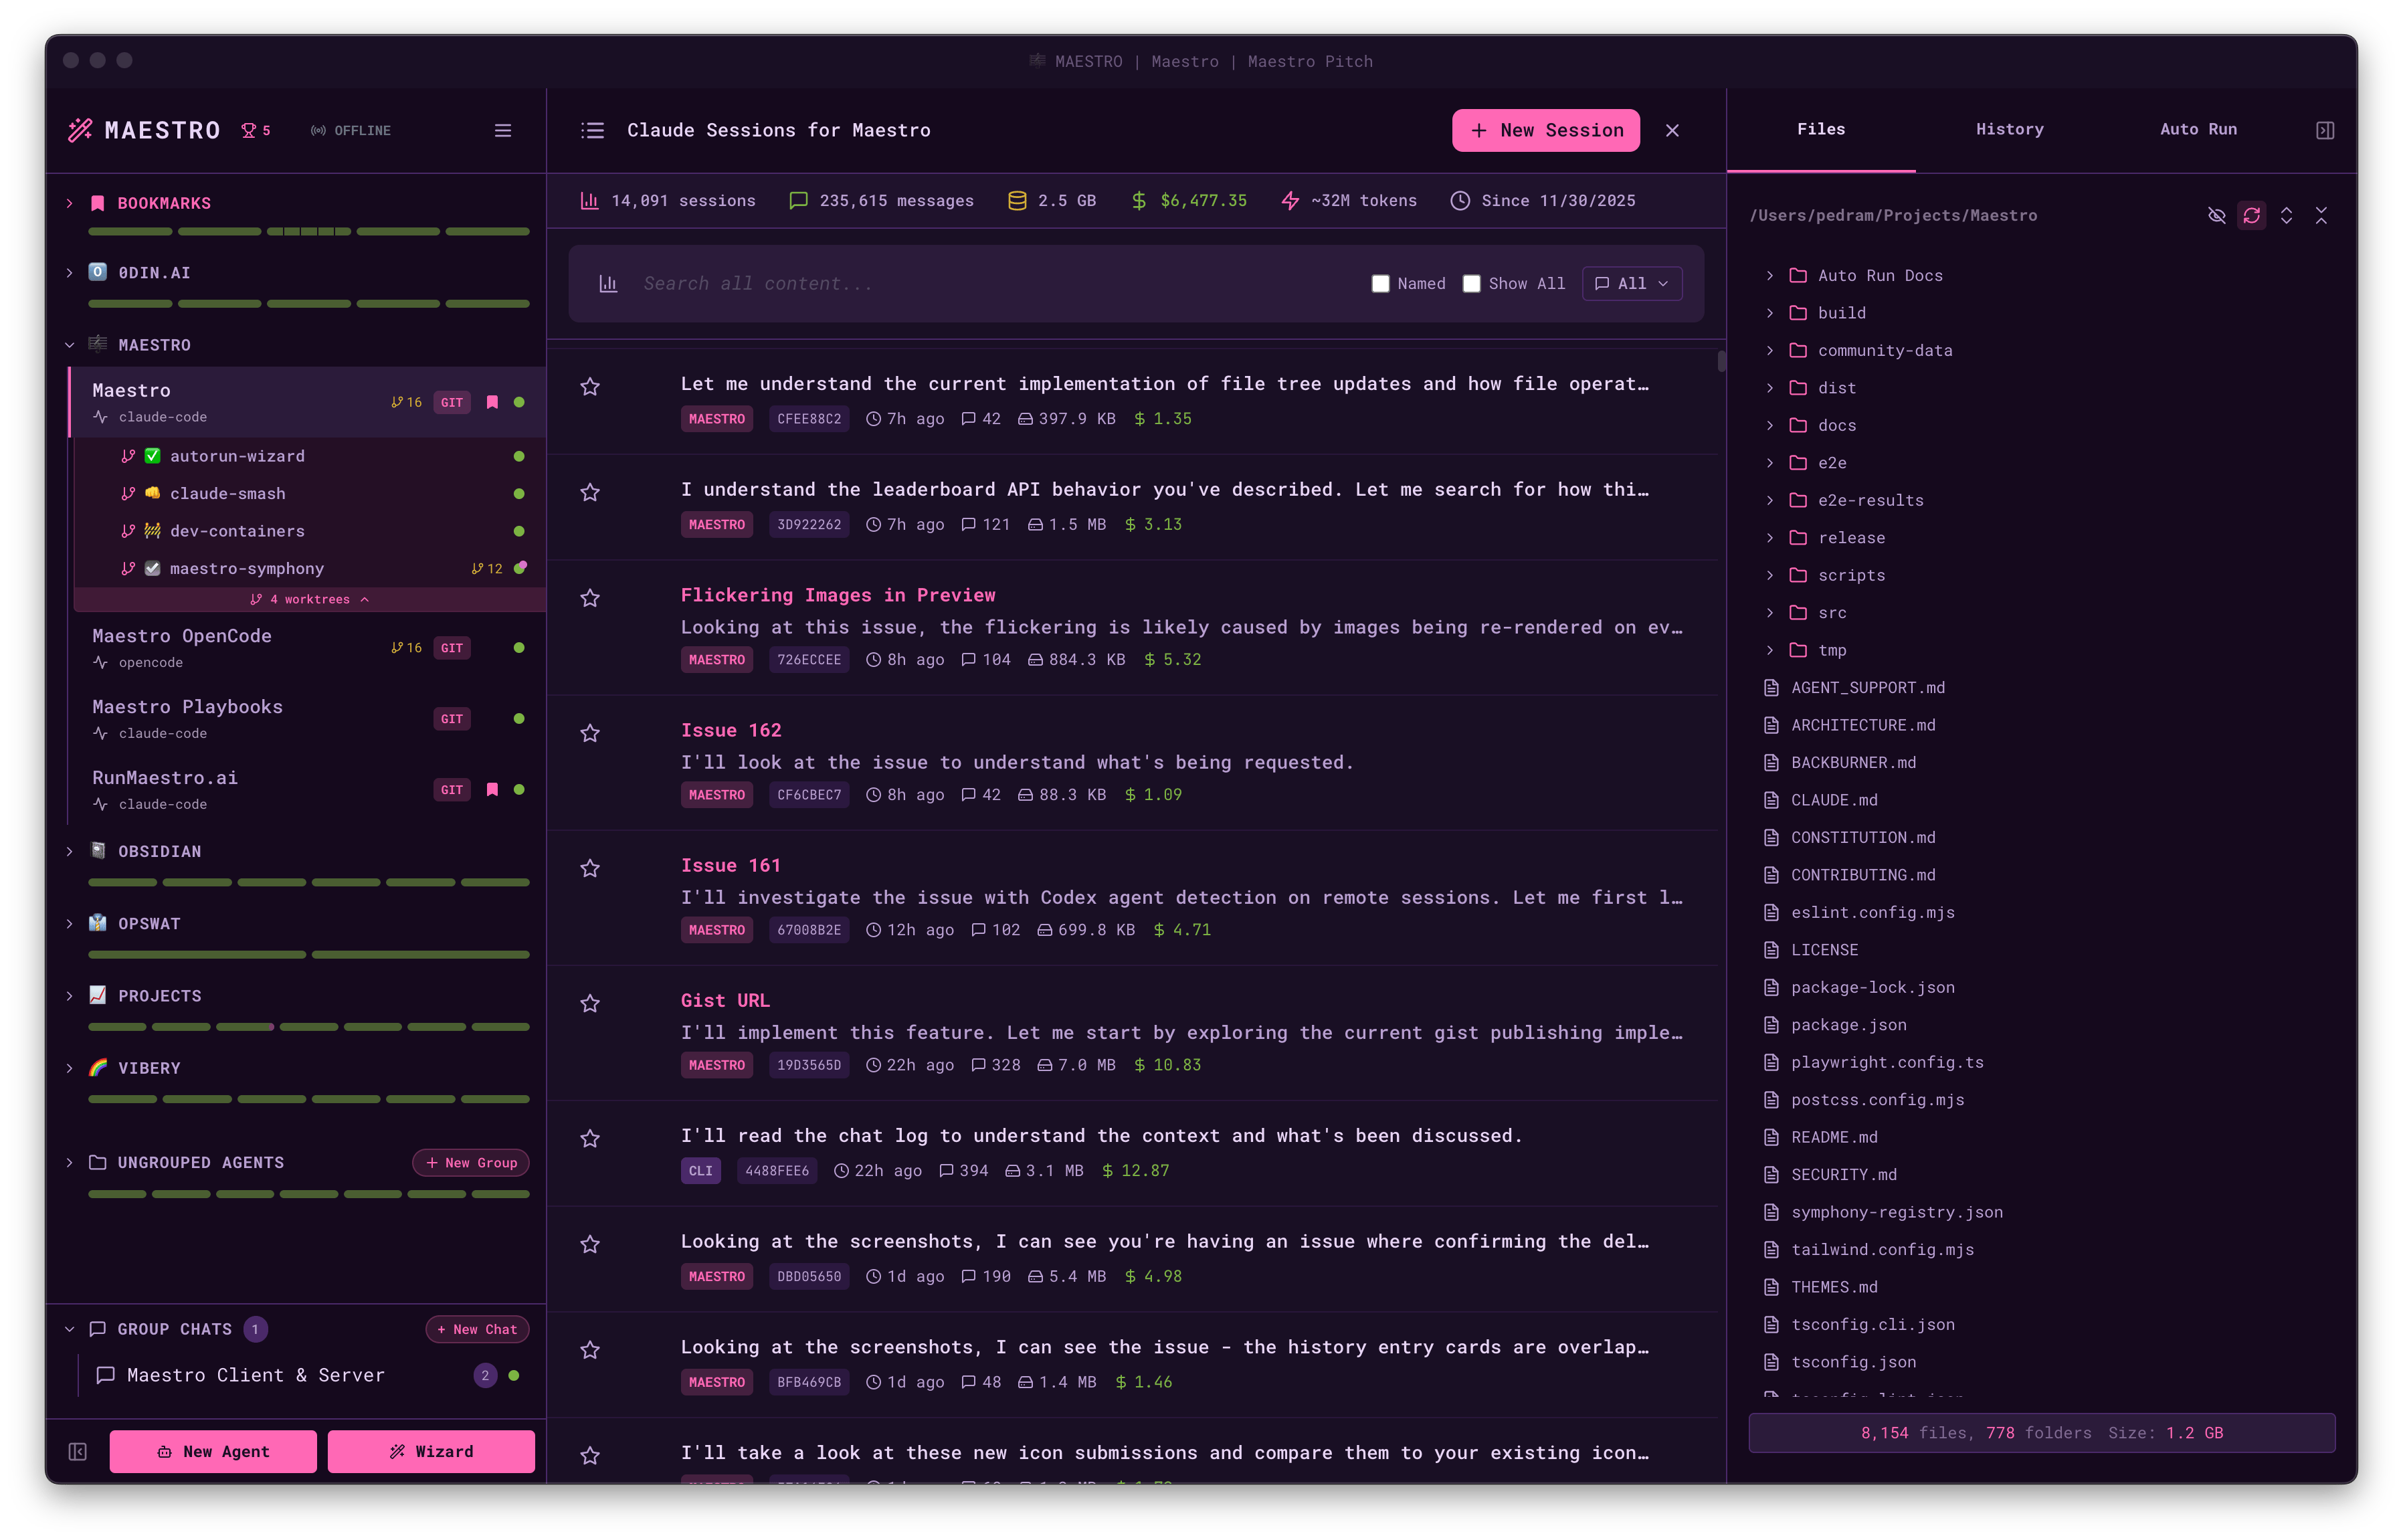Expand the src folder

click(1769, 613)
